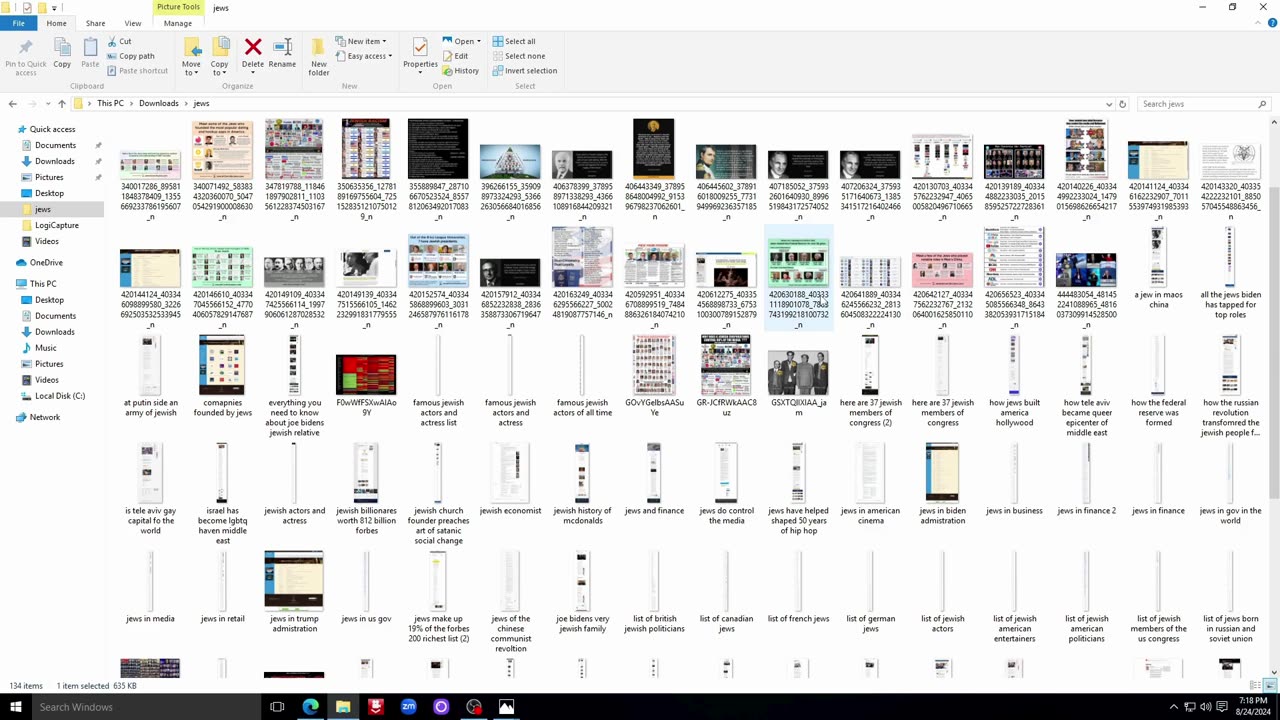Click the taskbar clock showing 7:18 PM
Image resolution: width=1280 pixels, height=720 pixels.
click(1253, 707)
